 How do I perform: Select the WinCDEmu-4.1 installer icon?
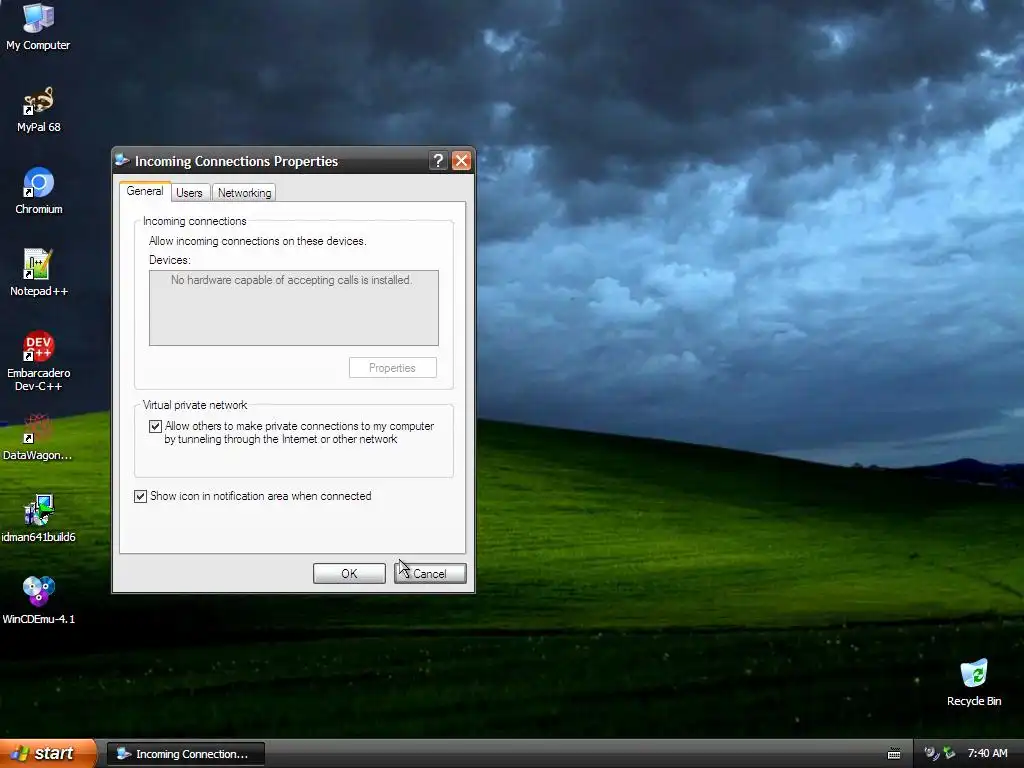pos(39,600)
